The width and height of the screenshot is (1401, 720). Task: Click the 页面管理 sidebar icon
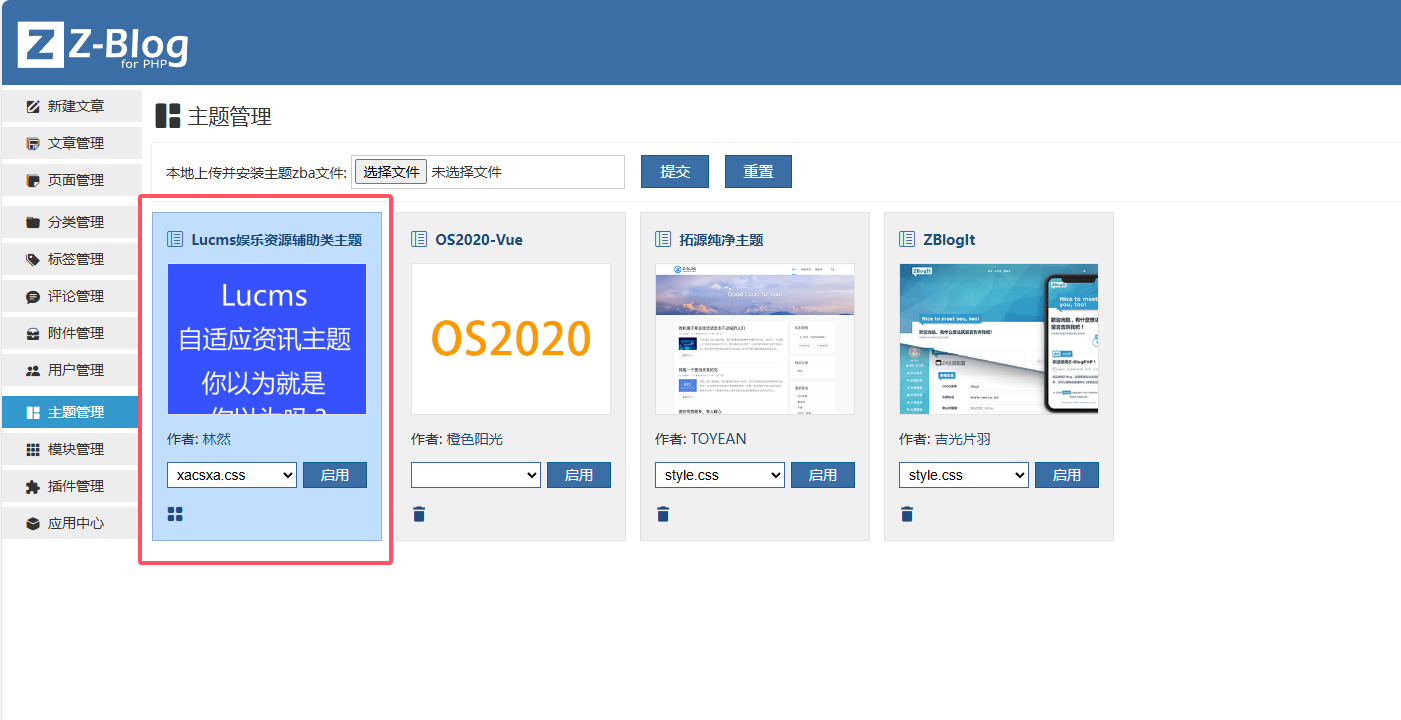pos(33,180)
